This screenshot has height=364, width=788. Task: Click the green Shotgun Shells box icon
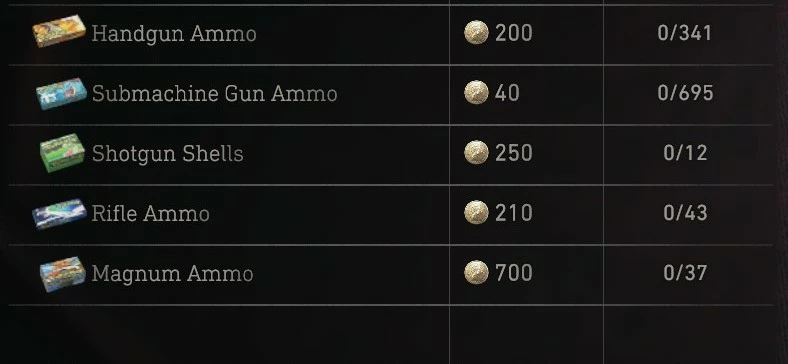click(62, 153)
